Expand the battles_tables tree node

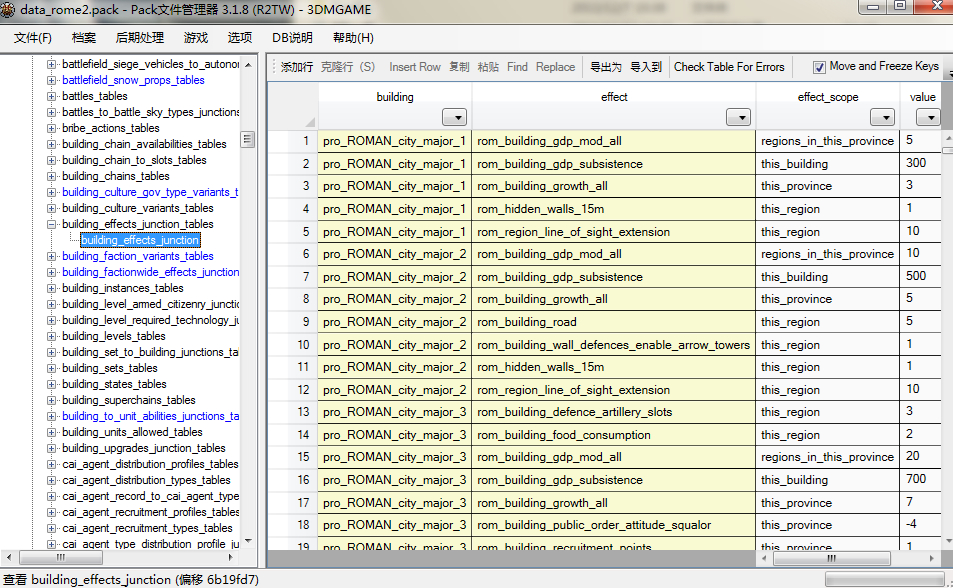52,96
